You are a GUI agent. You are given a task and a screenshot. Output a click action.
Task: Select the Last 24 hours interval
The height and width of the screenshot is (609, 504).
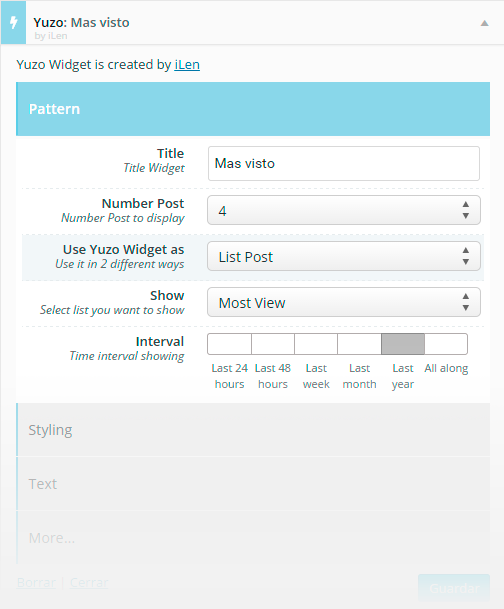229,344
